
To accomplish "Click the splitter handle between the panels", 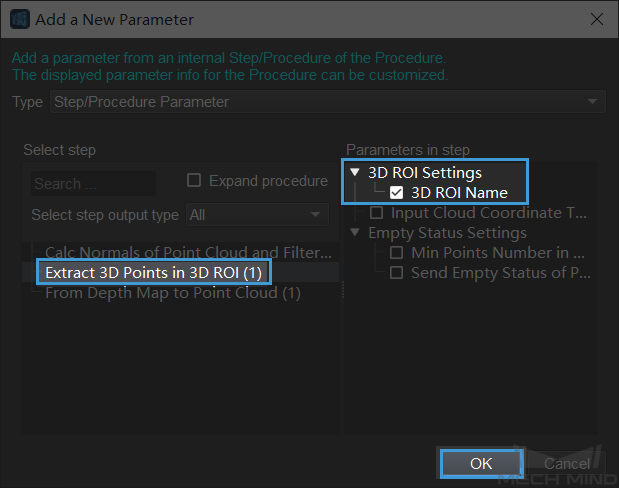I will point(343,289).
